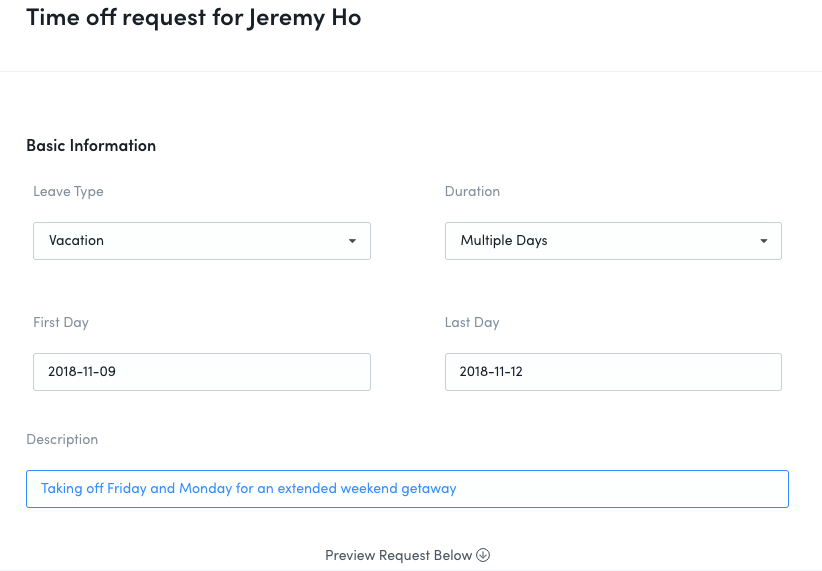Click the Description field label
The width and height of the screenshot is (822, 571).
tap(62, 439)
